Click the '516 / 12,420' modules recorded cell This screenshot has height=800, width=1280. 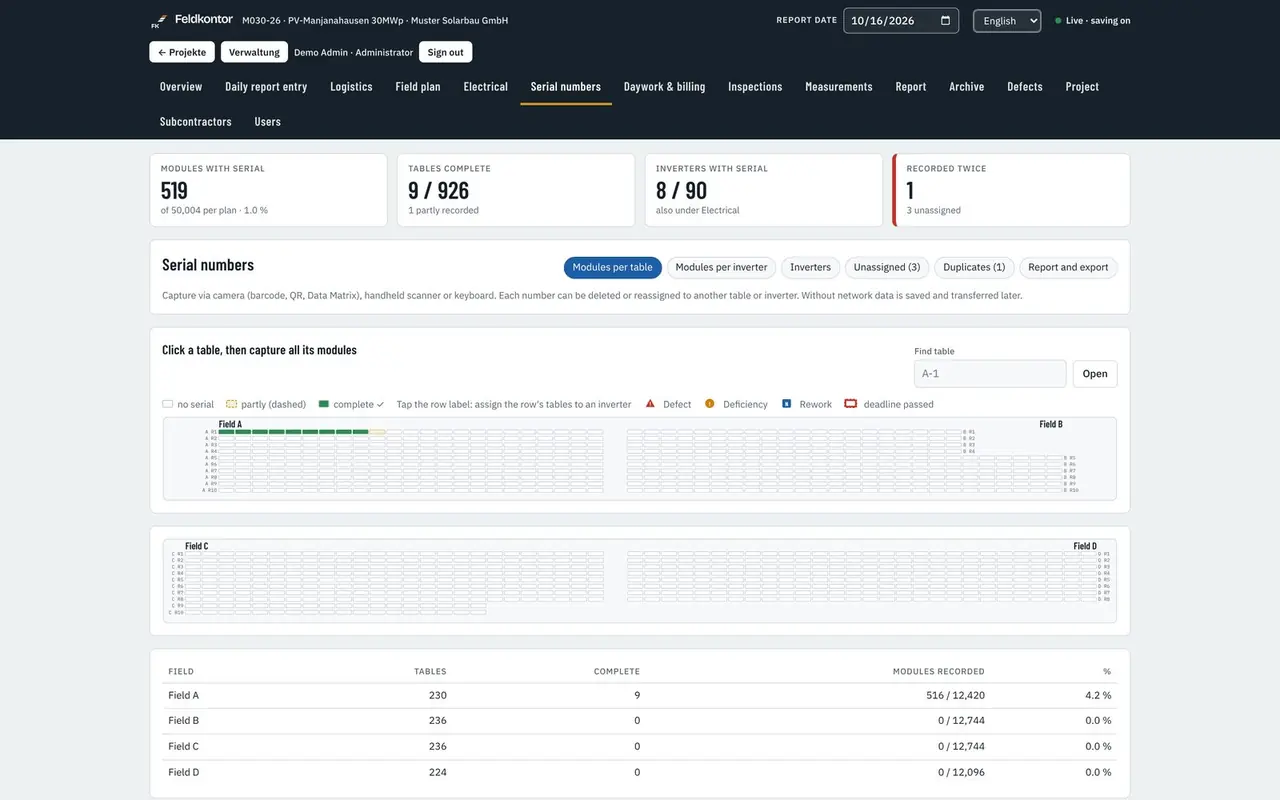[955, 696]
